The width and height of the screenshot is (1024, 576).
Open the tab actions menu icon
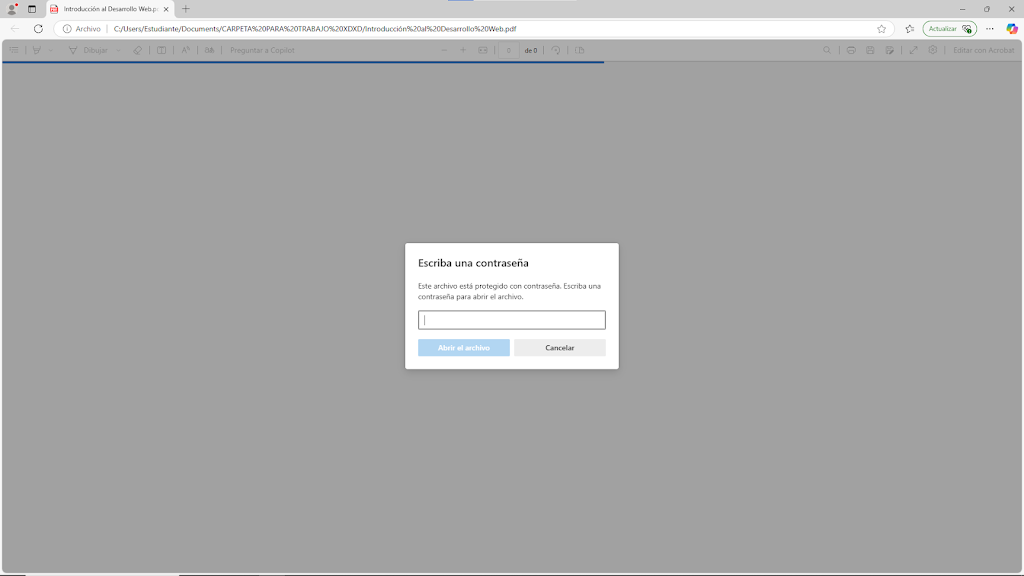(32, 9)
